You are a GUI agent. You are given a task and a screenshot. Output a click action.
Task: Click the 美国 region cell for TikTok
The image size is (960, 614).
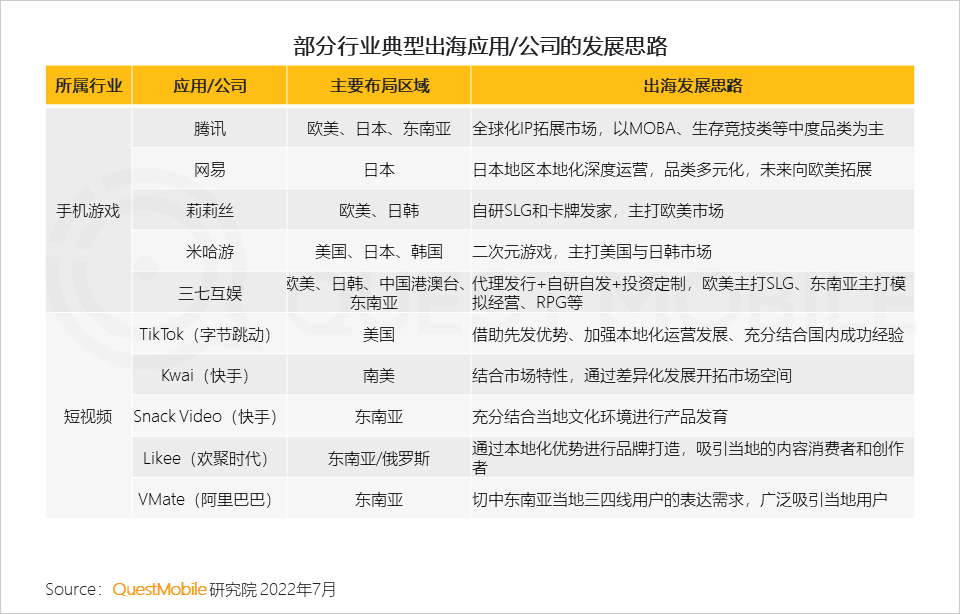click(x=380, y=334)
